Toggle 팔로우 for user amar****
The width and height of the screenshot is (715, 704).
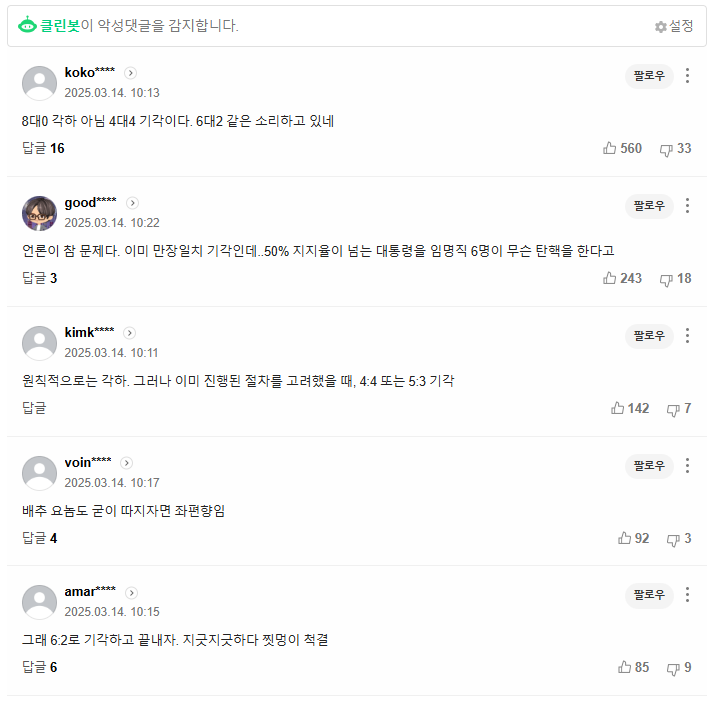(x=649, y=595)
